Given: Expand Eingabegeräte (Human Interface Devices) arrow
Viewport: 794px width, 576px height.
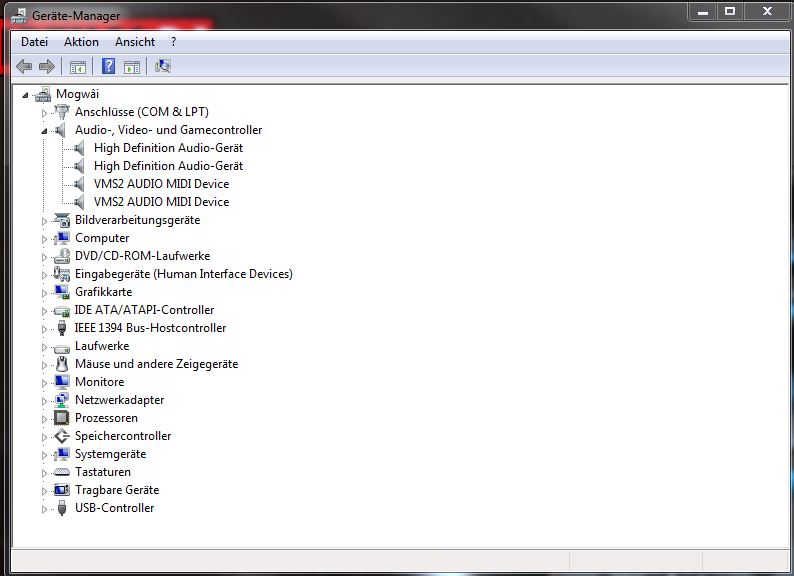Looking at the screenshot, I should (44, 275).
